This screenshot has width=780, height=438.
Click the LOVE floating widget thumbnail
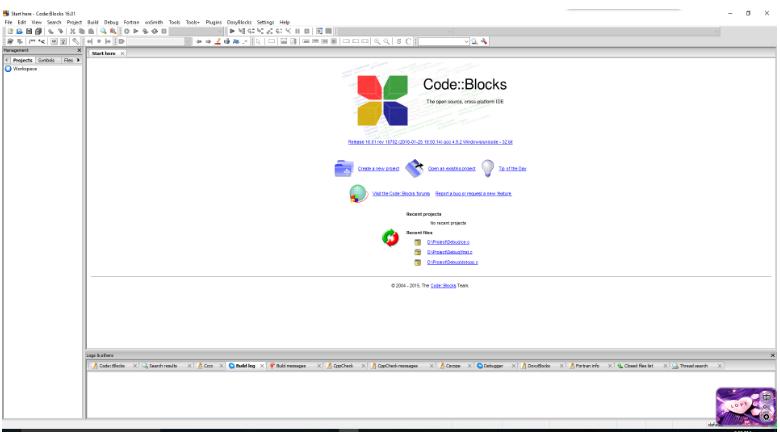click(x=745, y=407)
